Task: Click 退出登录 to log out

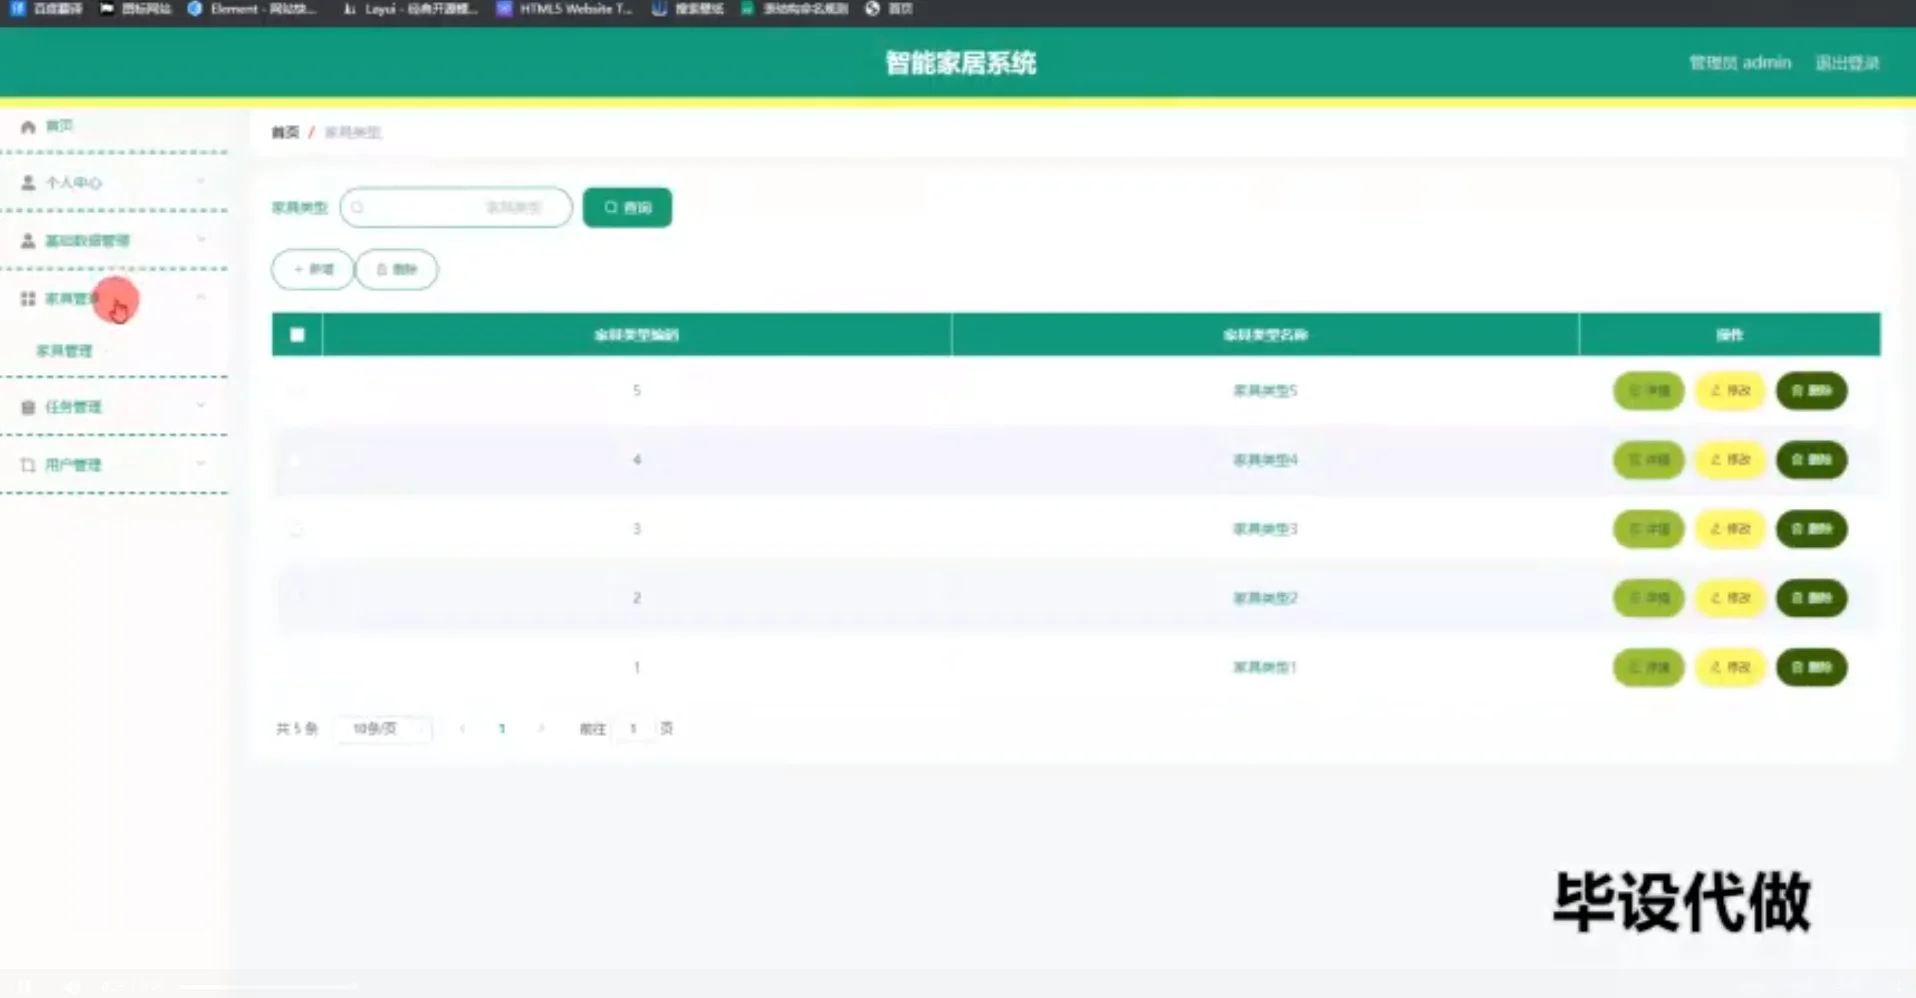Action: [1847, 62]
